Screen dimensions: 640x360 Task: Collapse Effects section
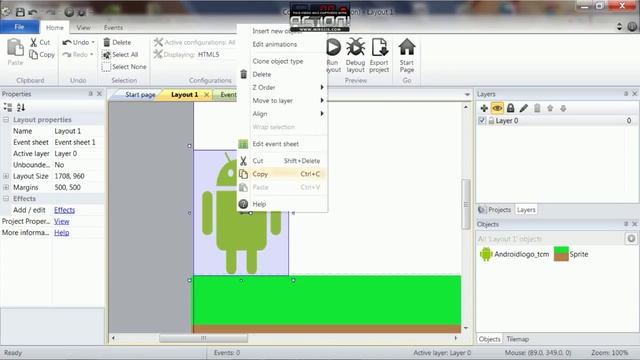tap(6, 198)
